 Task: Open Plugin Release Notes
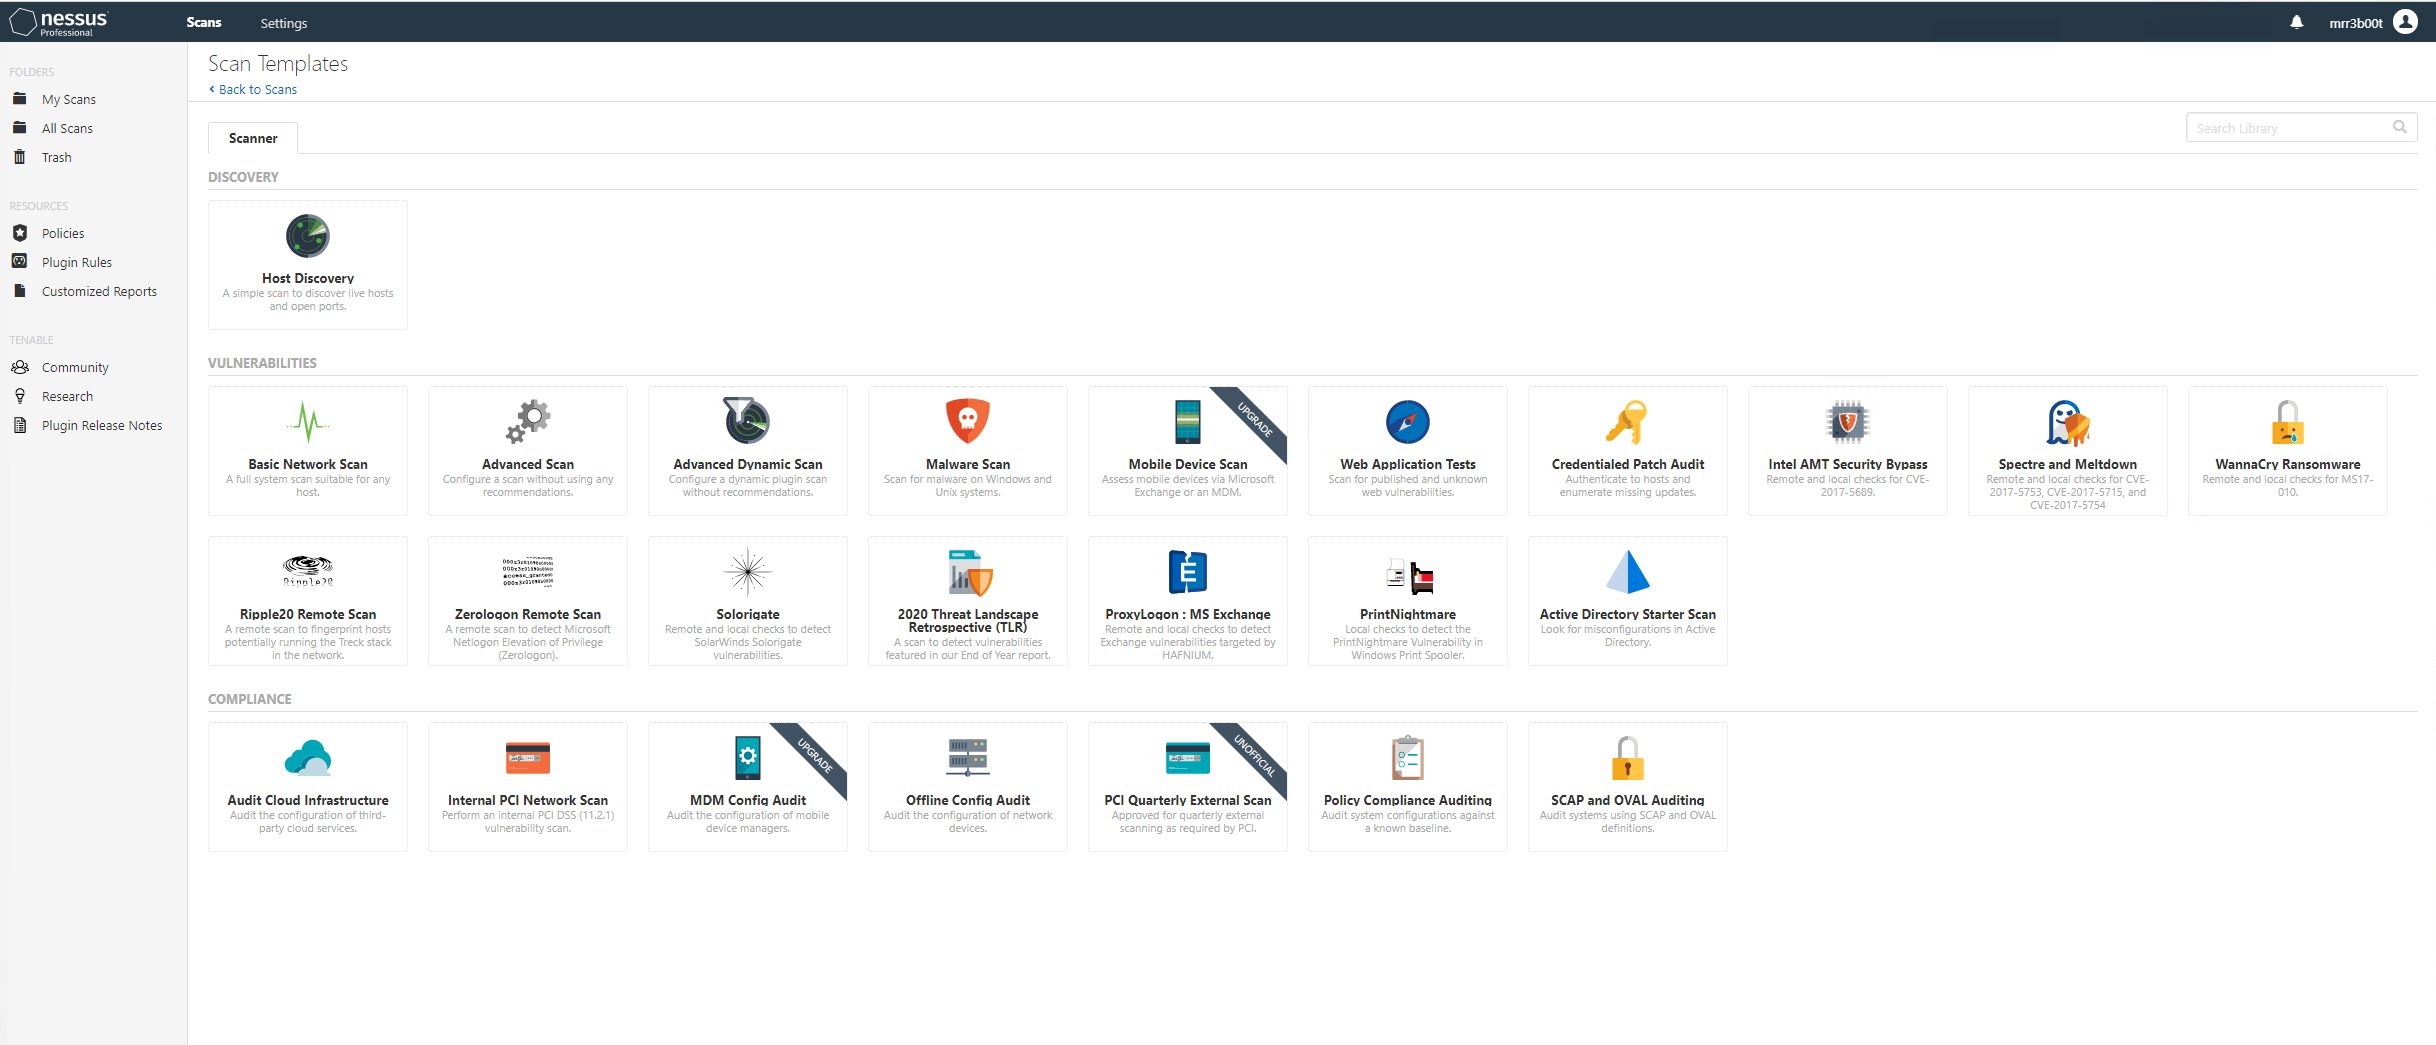[102, 425]
